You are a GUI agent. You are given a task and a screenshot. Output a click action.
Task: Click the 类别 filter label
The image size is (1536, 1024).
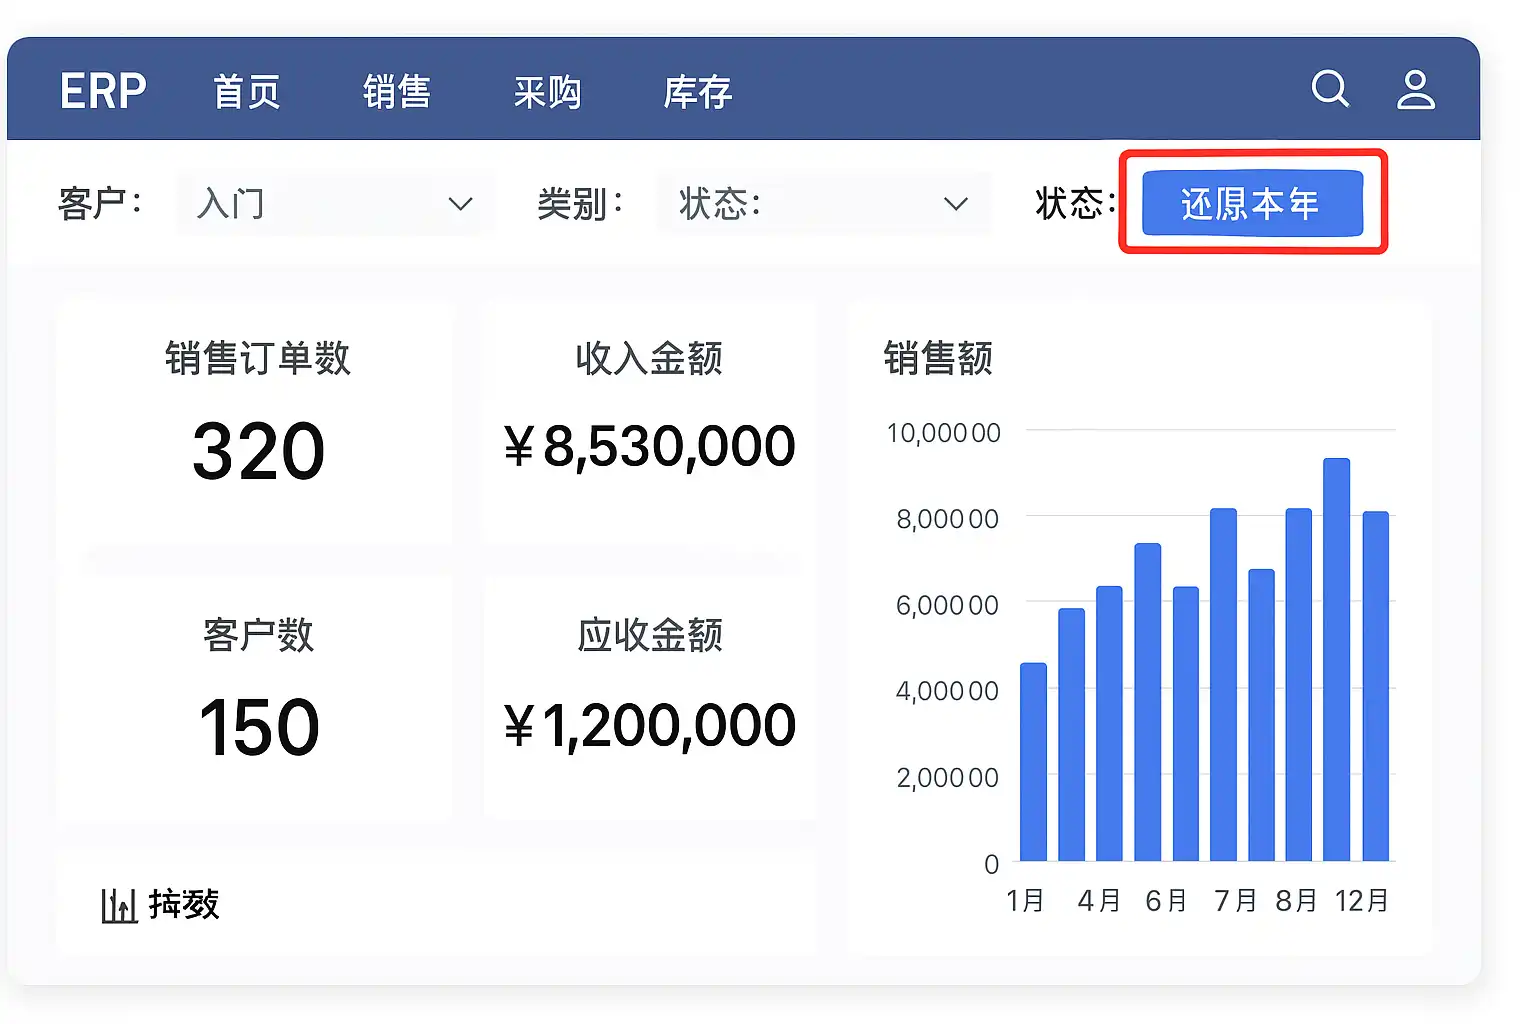point(580,203)
